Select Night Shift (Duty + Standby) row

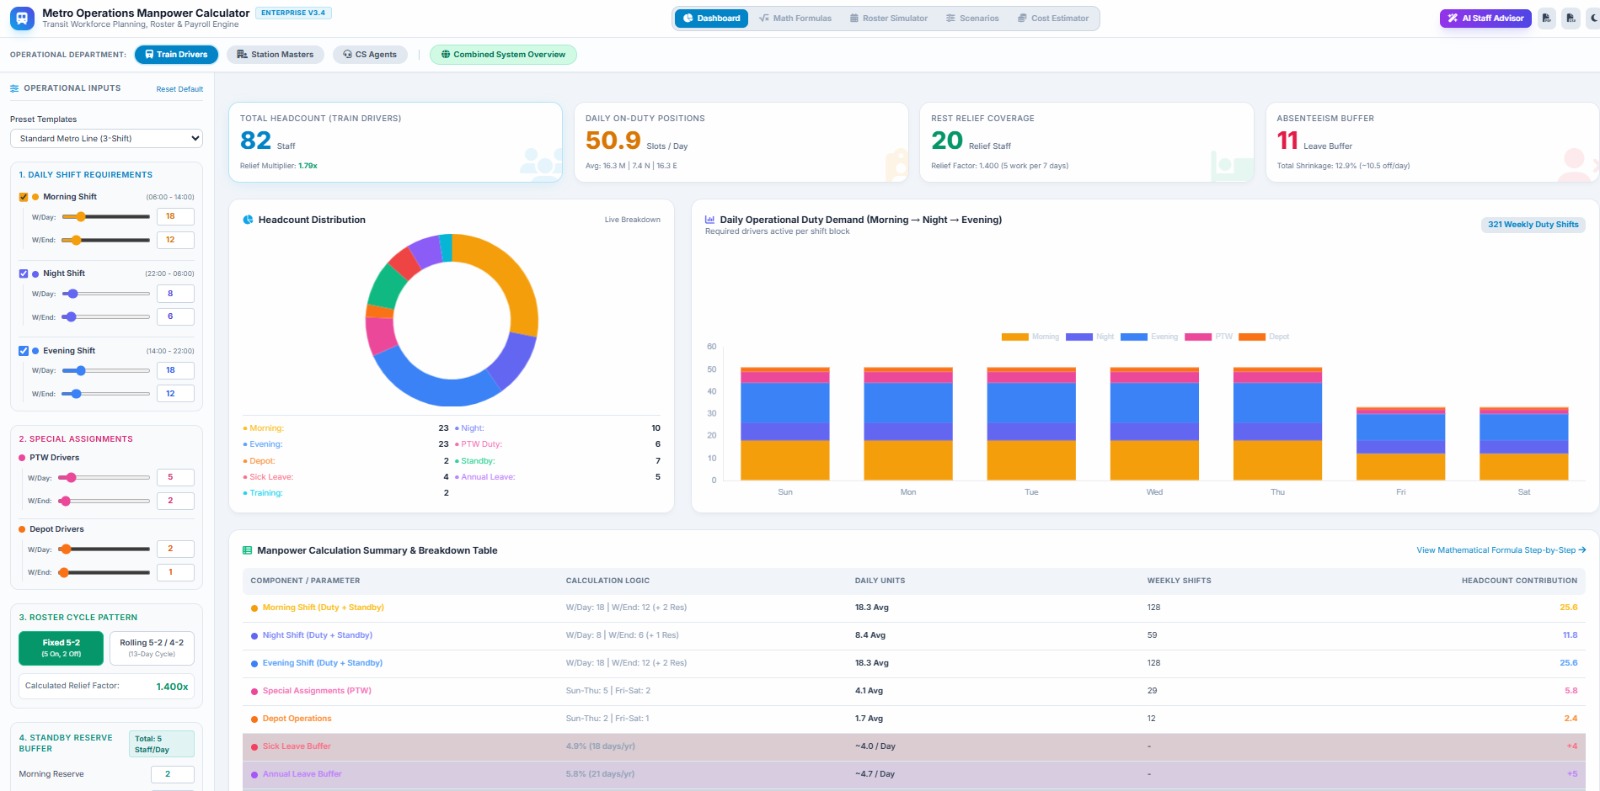pyautogui.click(x=914, y=635)
